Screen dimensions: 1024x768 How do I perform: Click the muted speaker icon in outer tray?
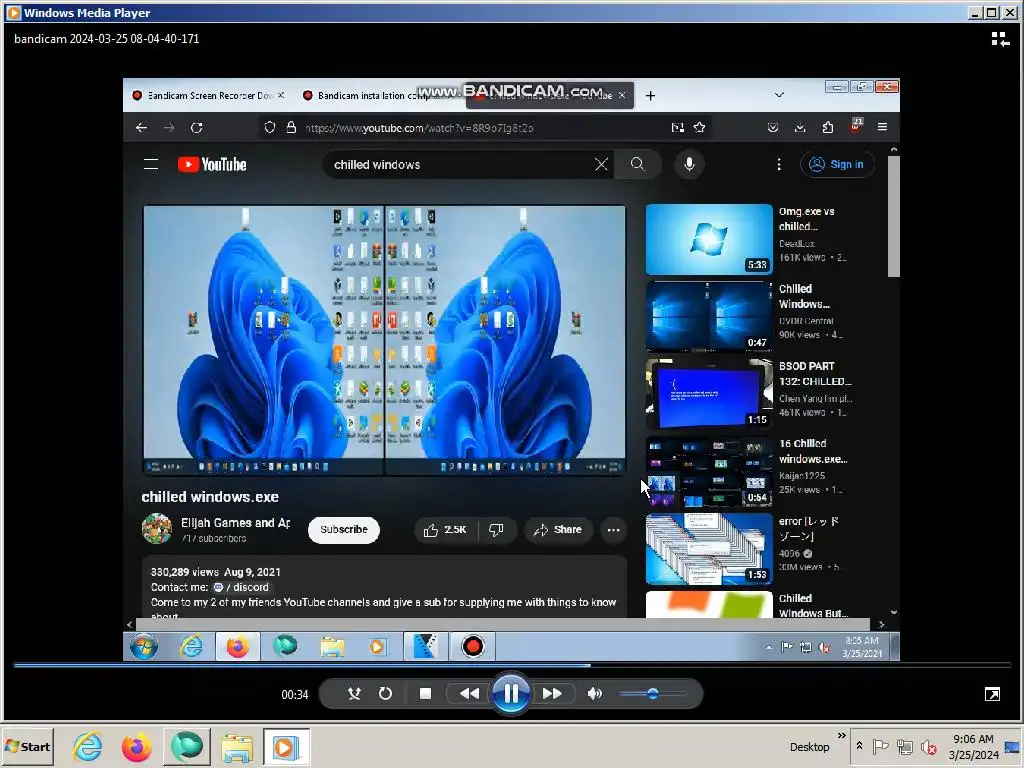[x=928, y=746]
